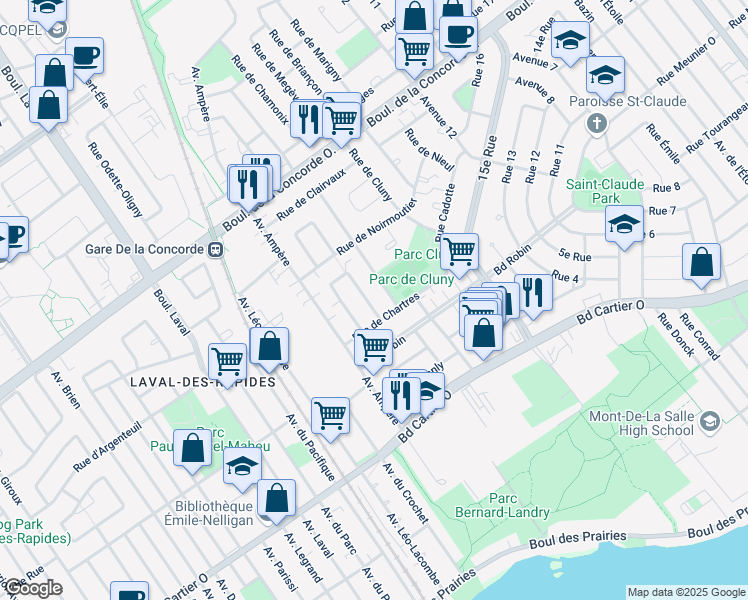Select the Av. du Crochet street label
The height and width of the screenshot is (600, 748).
tap(406, 493)
